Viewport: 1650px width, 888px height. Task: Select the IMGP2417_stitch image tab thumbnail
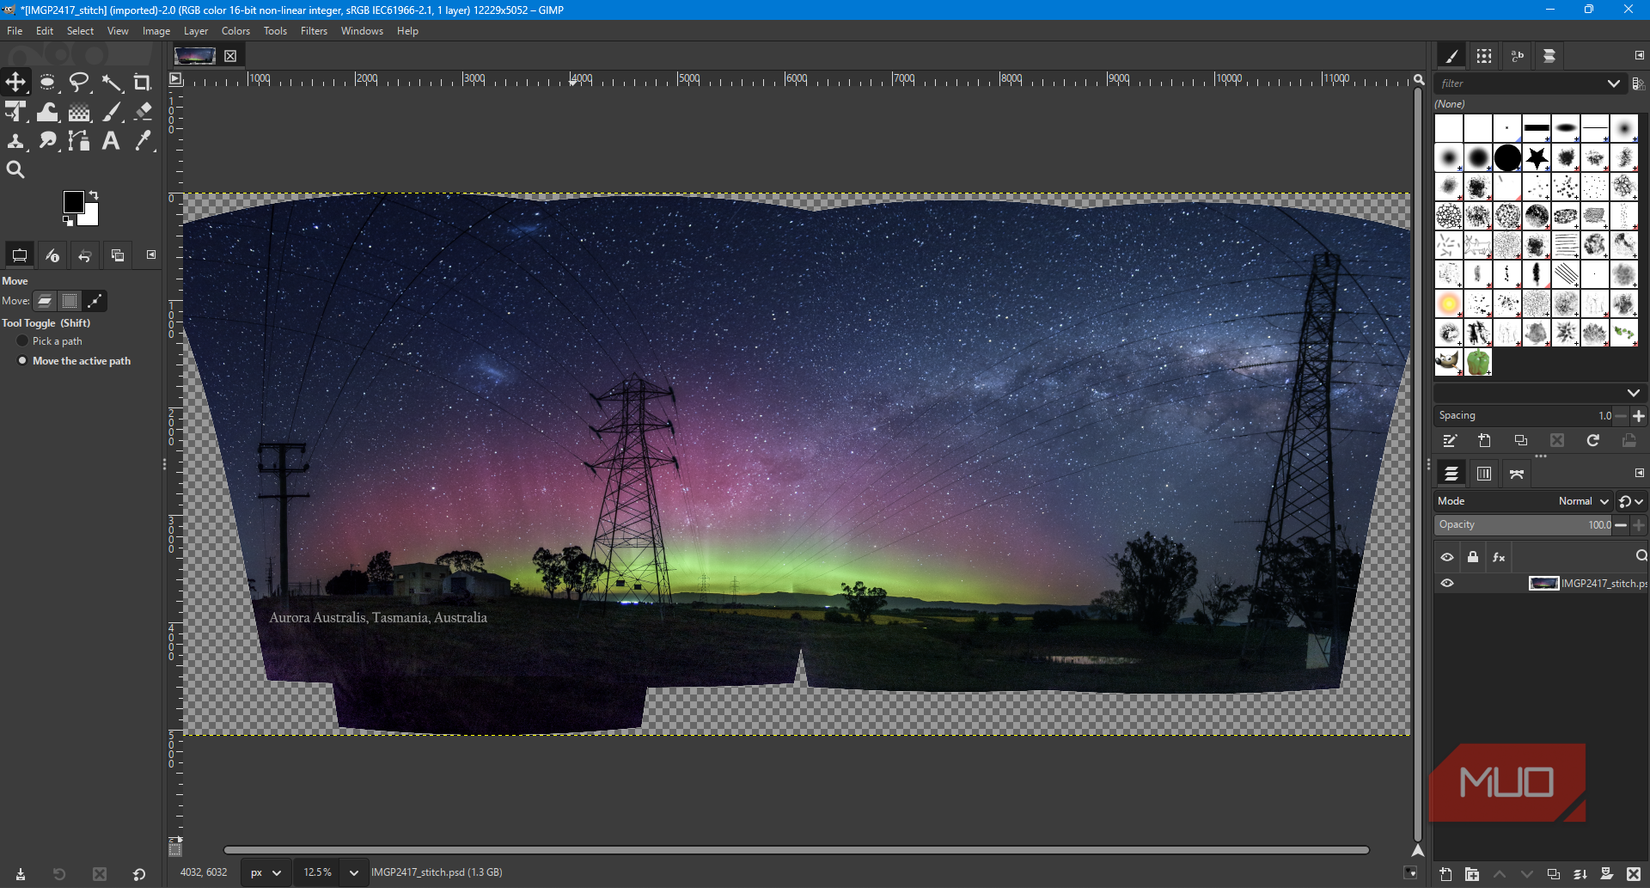195,56
